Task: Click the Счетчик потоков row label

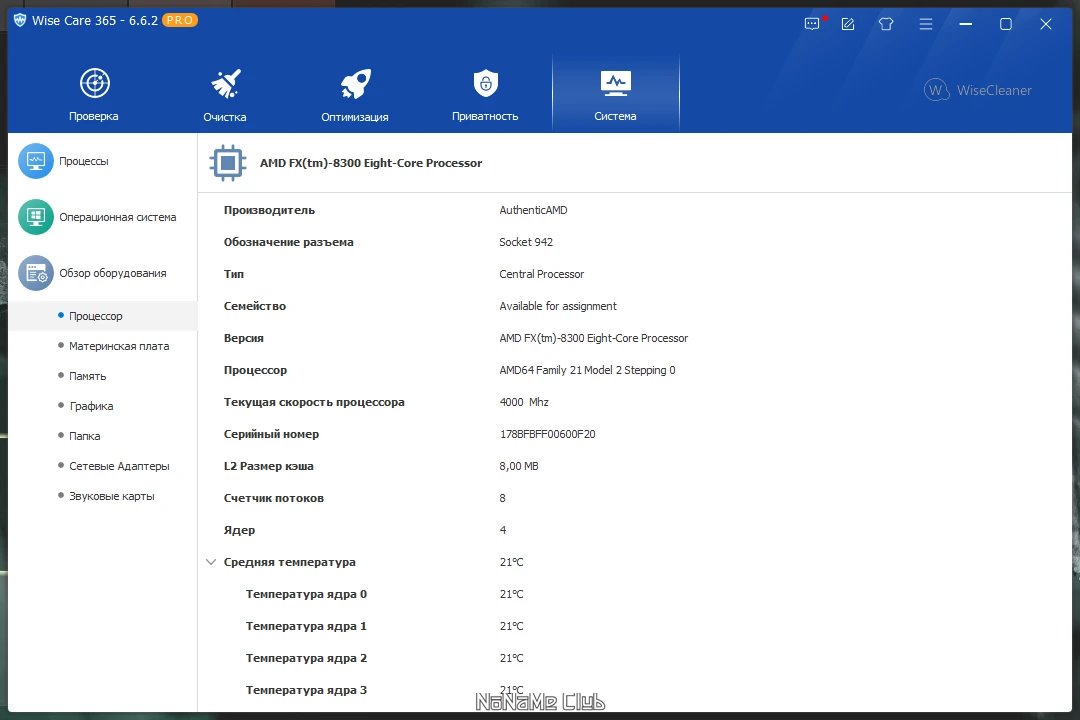Action: pyautogui.click(x=273, y=498)
